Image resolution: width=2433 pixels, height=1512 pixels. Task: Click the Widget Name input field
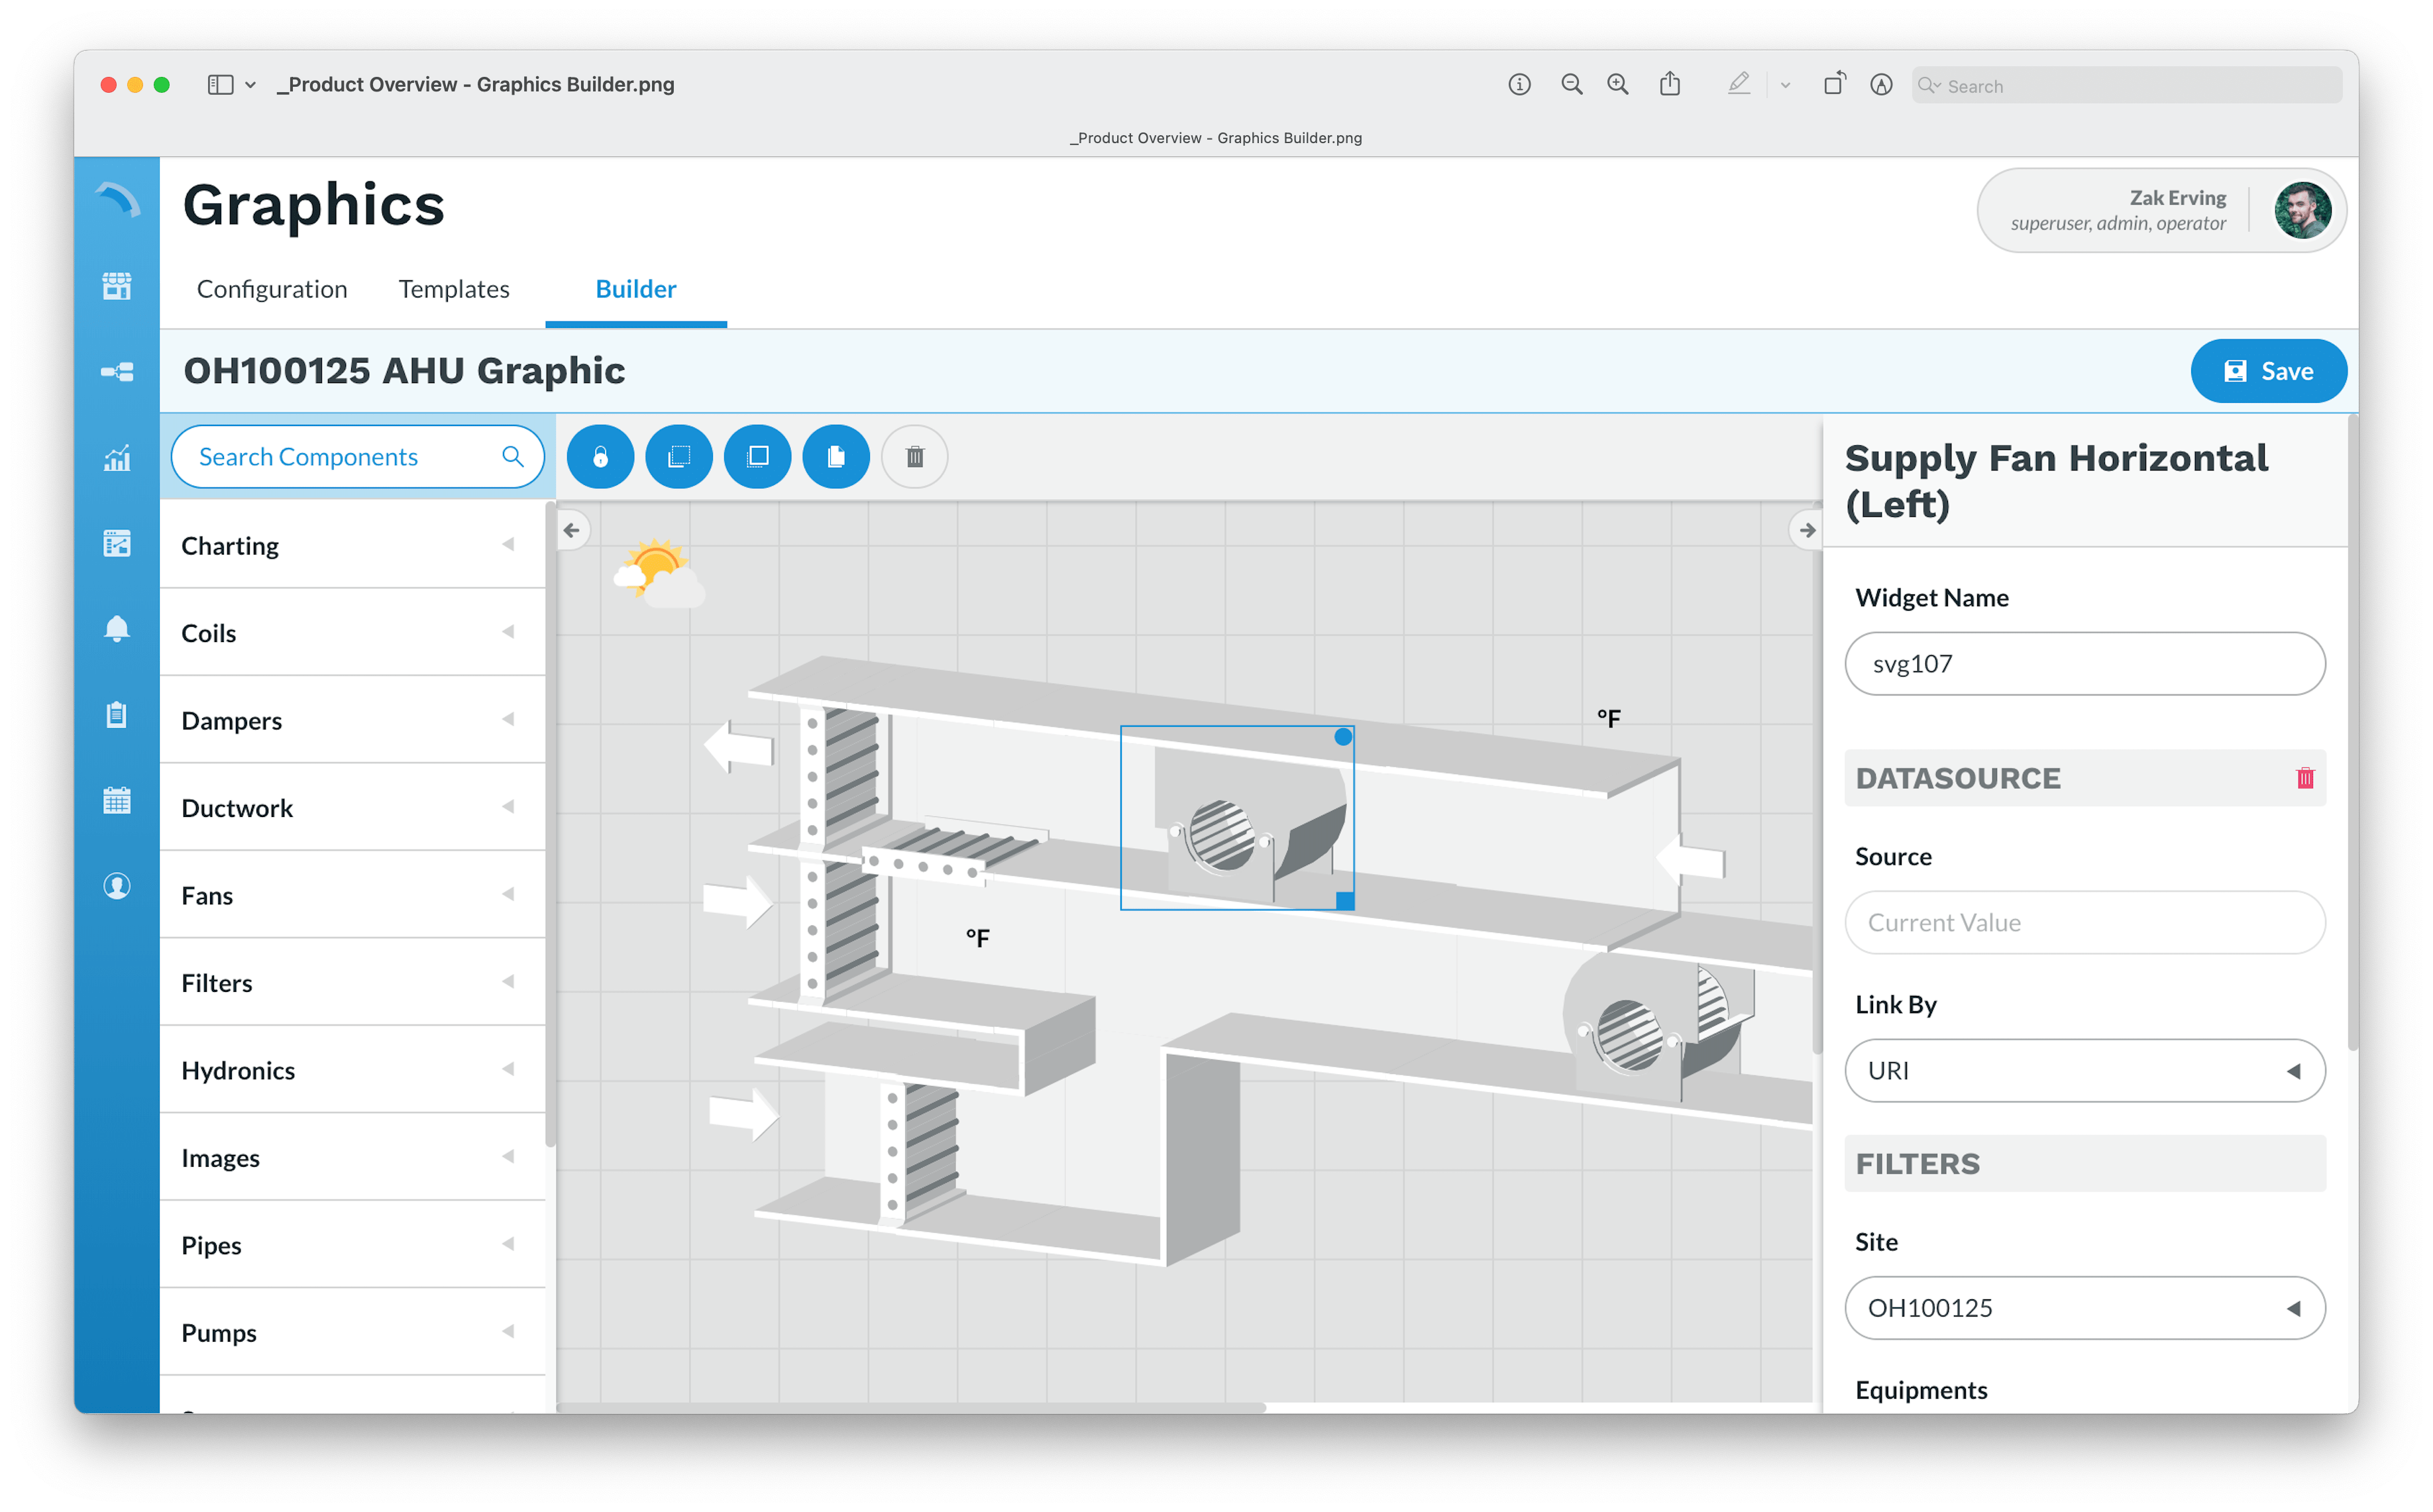(2084, 664)
